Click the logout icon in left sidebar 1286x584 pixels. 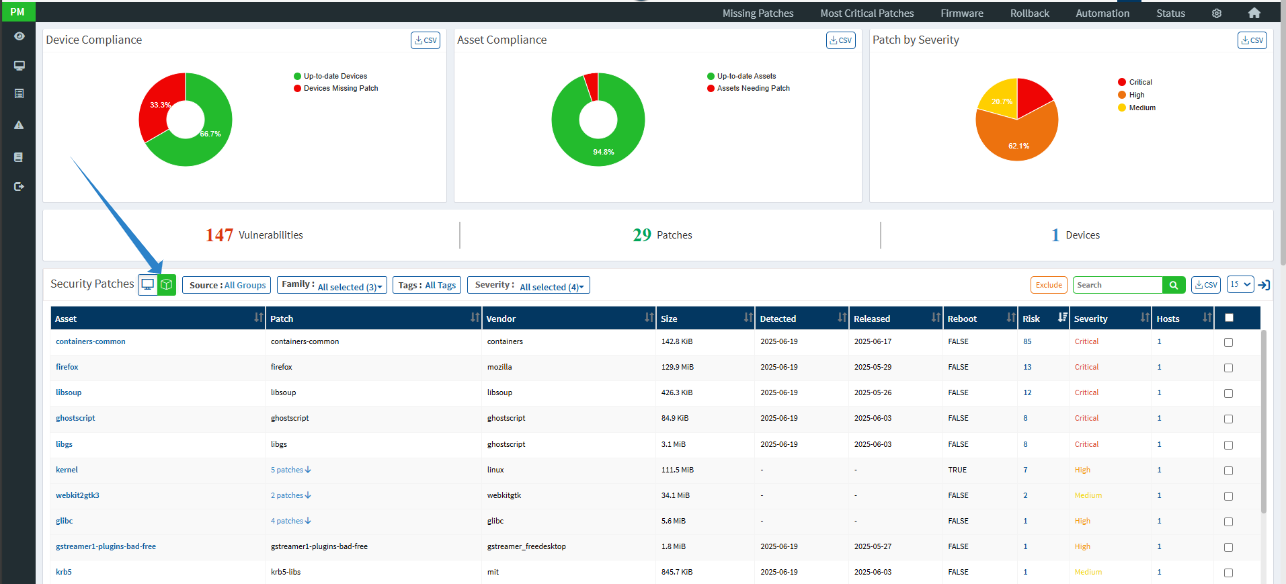pos(18,186)
